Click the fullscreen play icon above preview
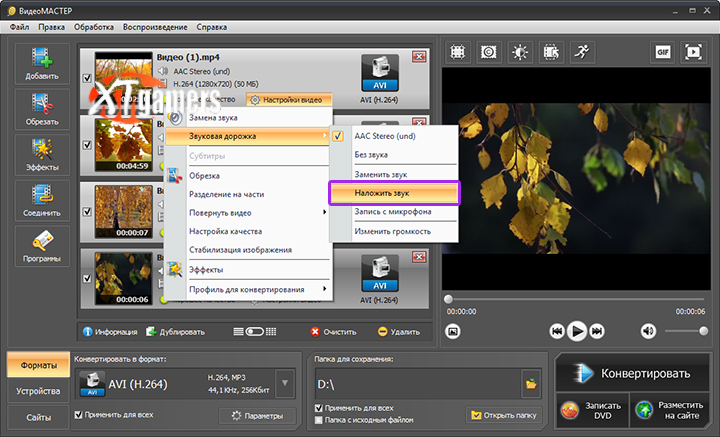720x437 pixels. 693,52
